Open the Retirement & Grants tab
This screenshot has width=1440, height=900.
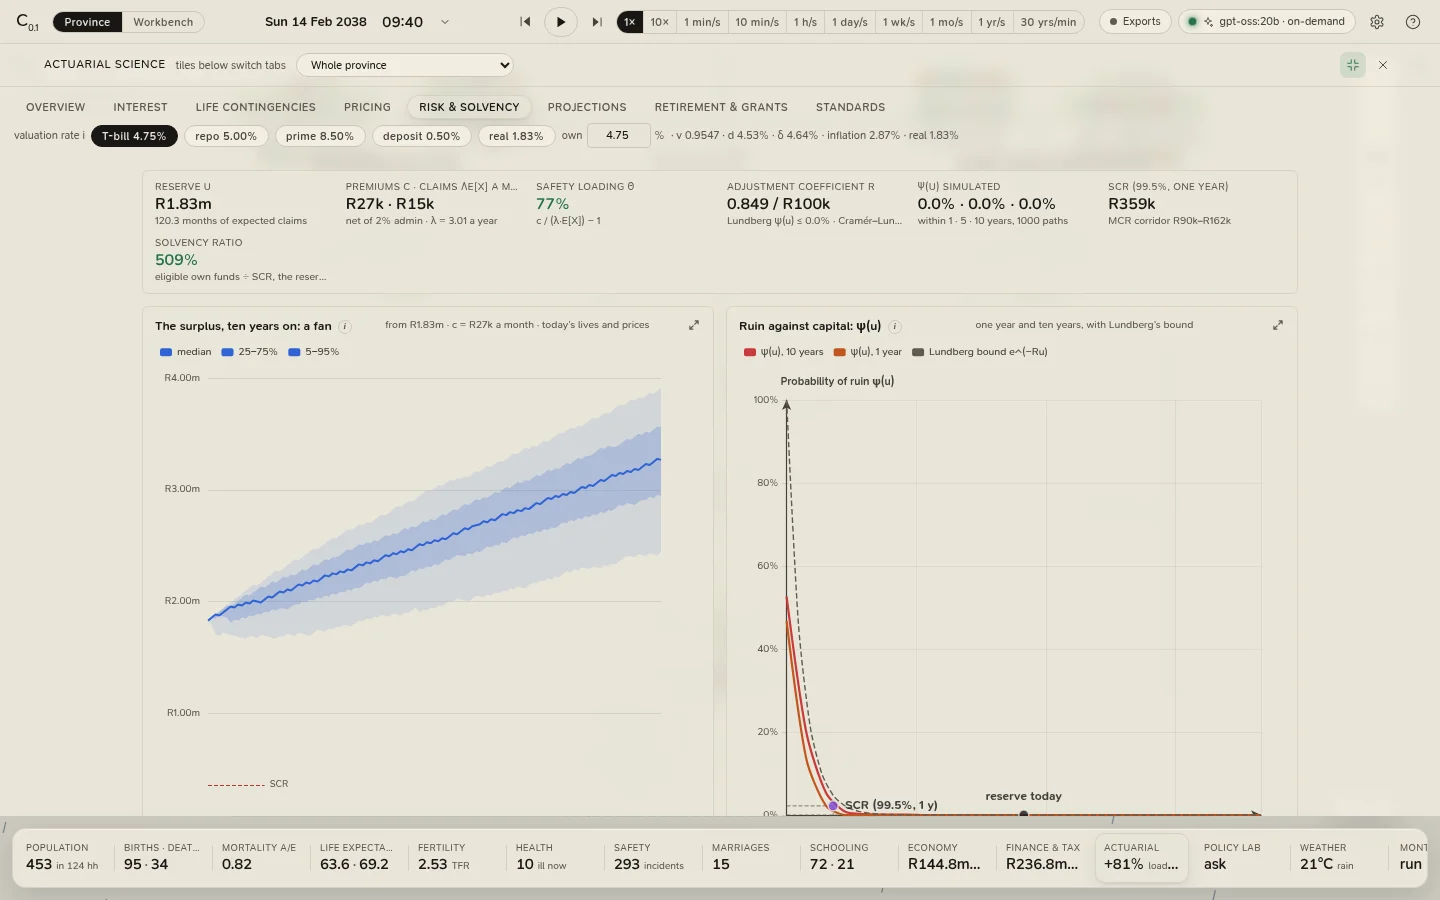pos(721,107)
